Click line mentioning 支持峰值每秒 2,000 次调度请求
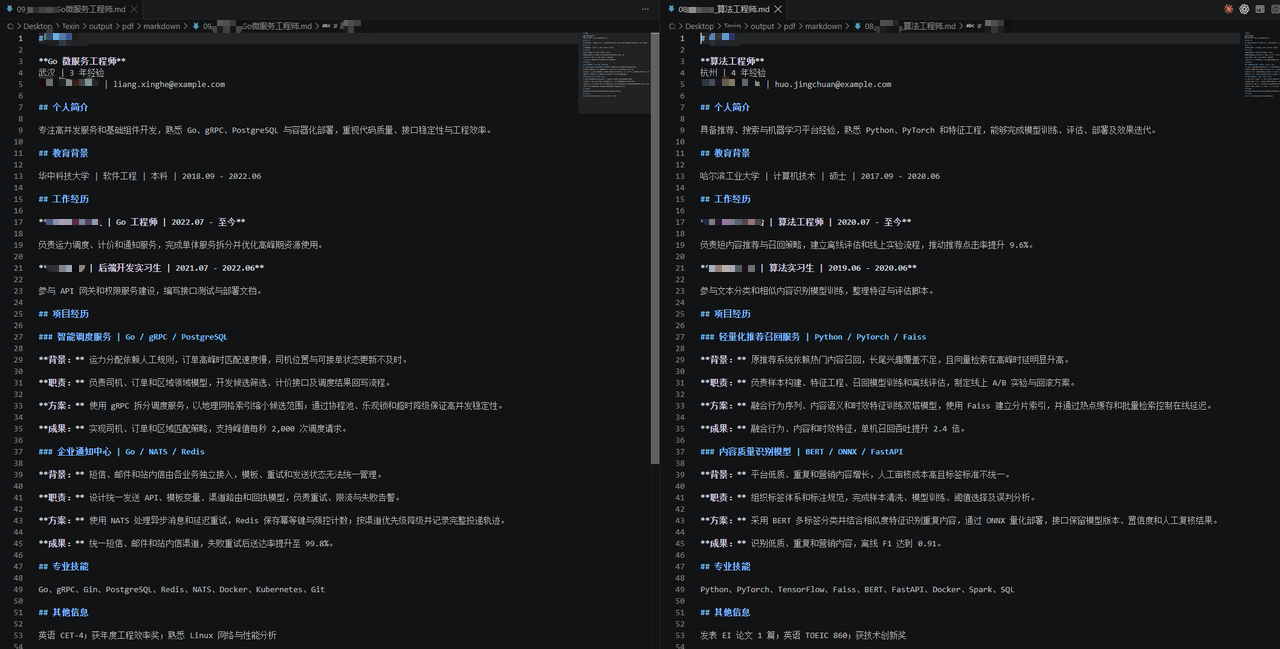 [193, 429]
